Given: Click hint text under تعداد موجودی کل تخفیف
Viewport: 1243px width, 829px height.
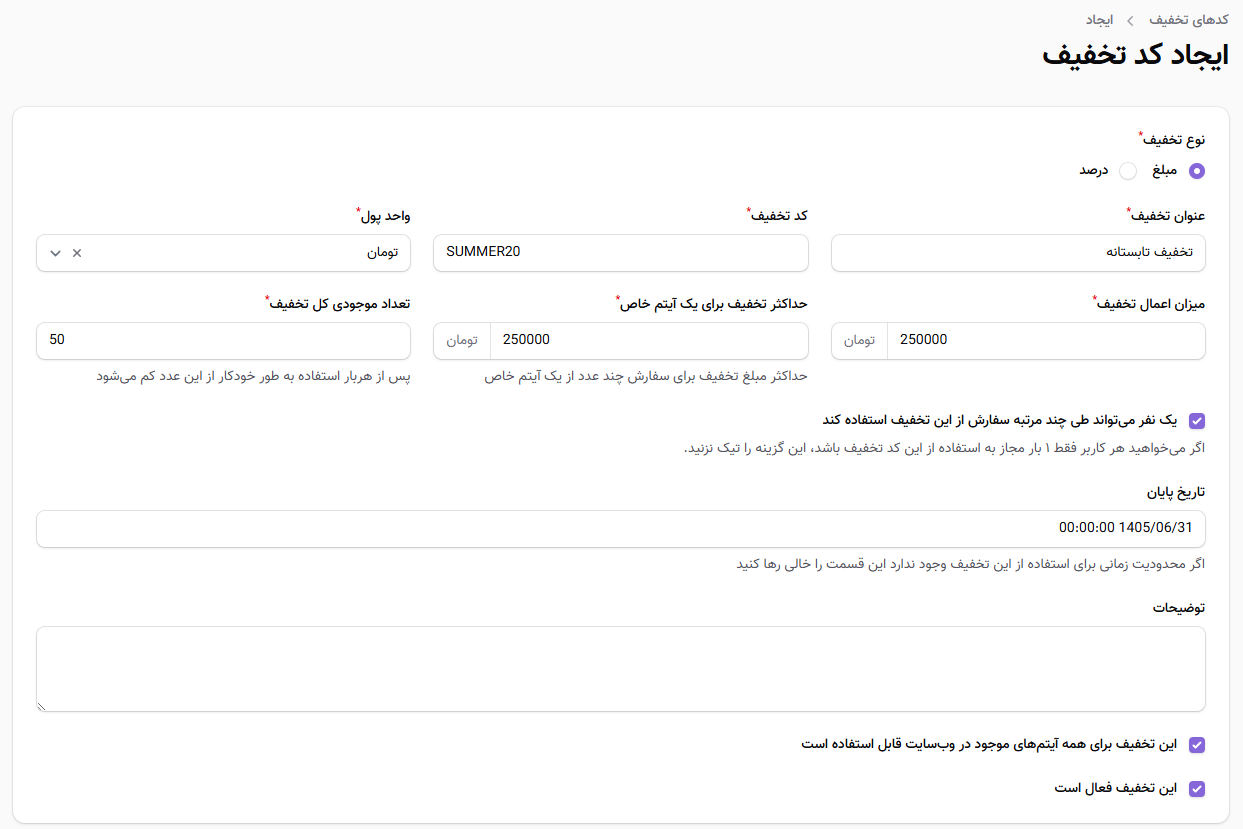Looking at the screenshot, I should [x=254, y=376].
